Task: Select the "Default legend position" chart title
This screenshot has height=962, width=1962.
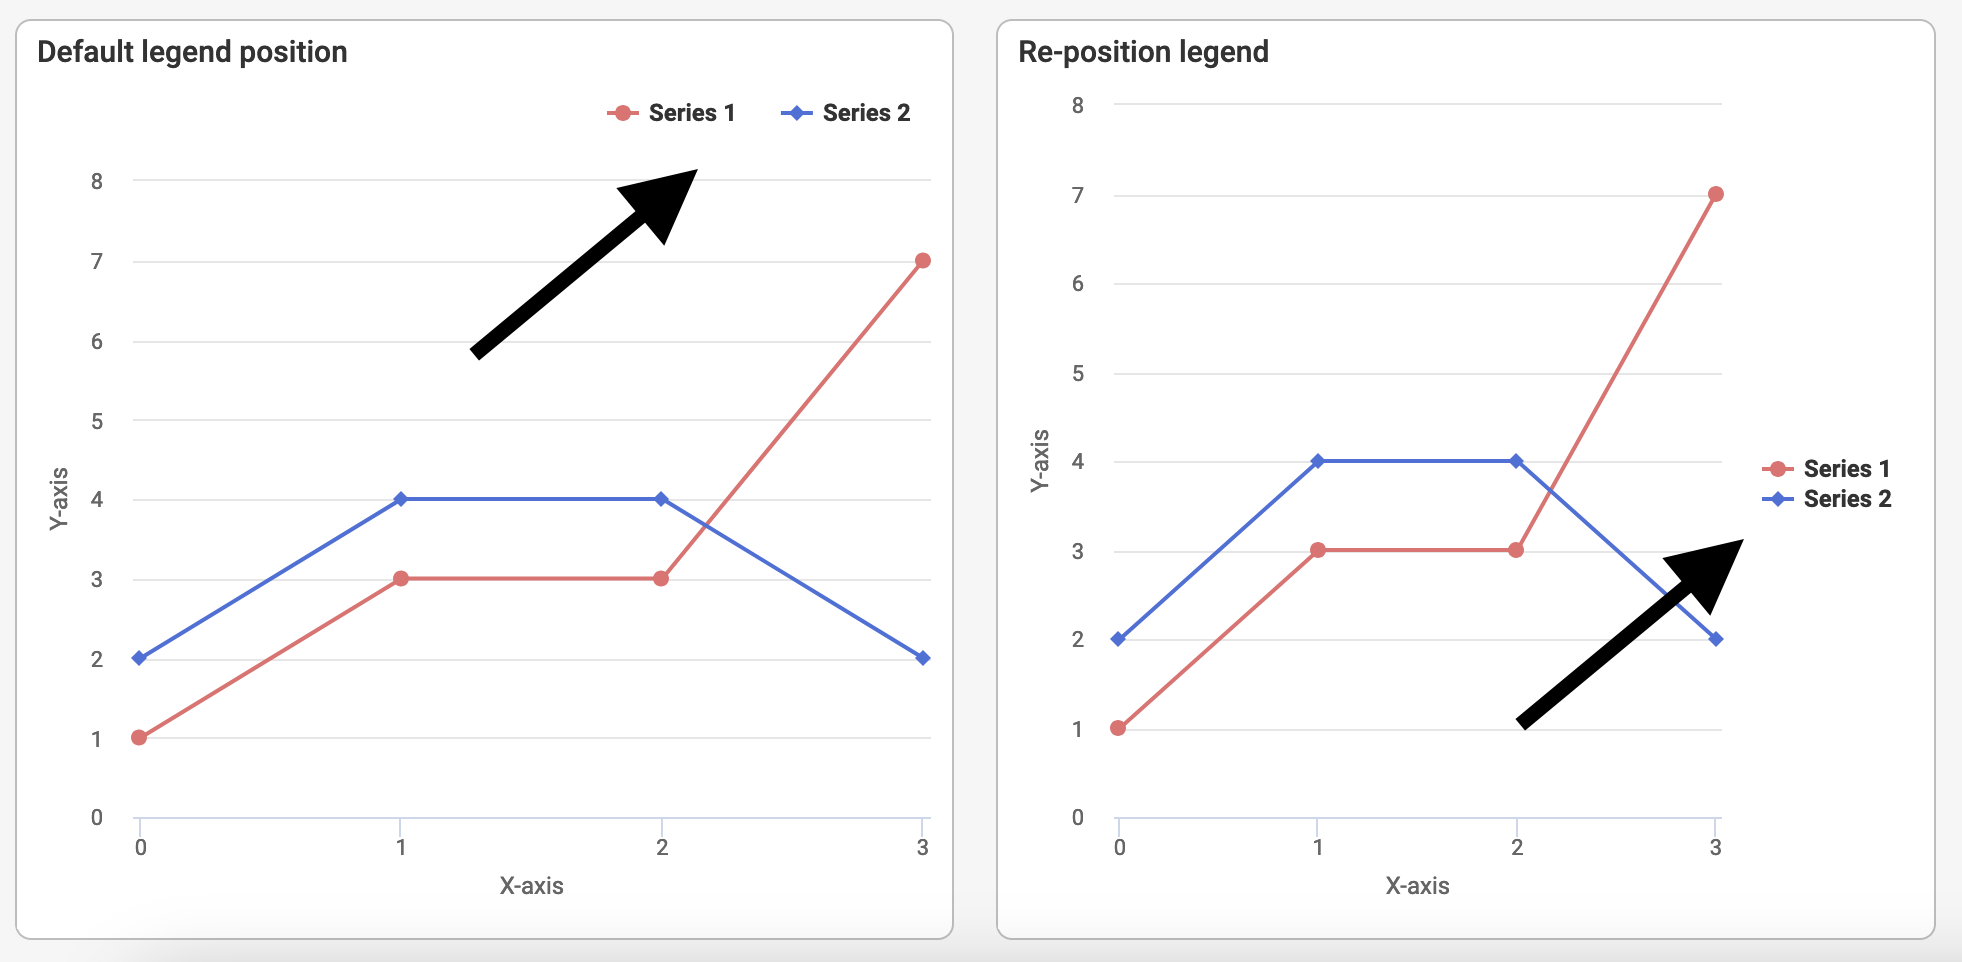Action: [192, 52]
